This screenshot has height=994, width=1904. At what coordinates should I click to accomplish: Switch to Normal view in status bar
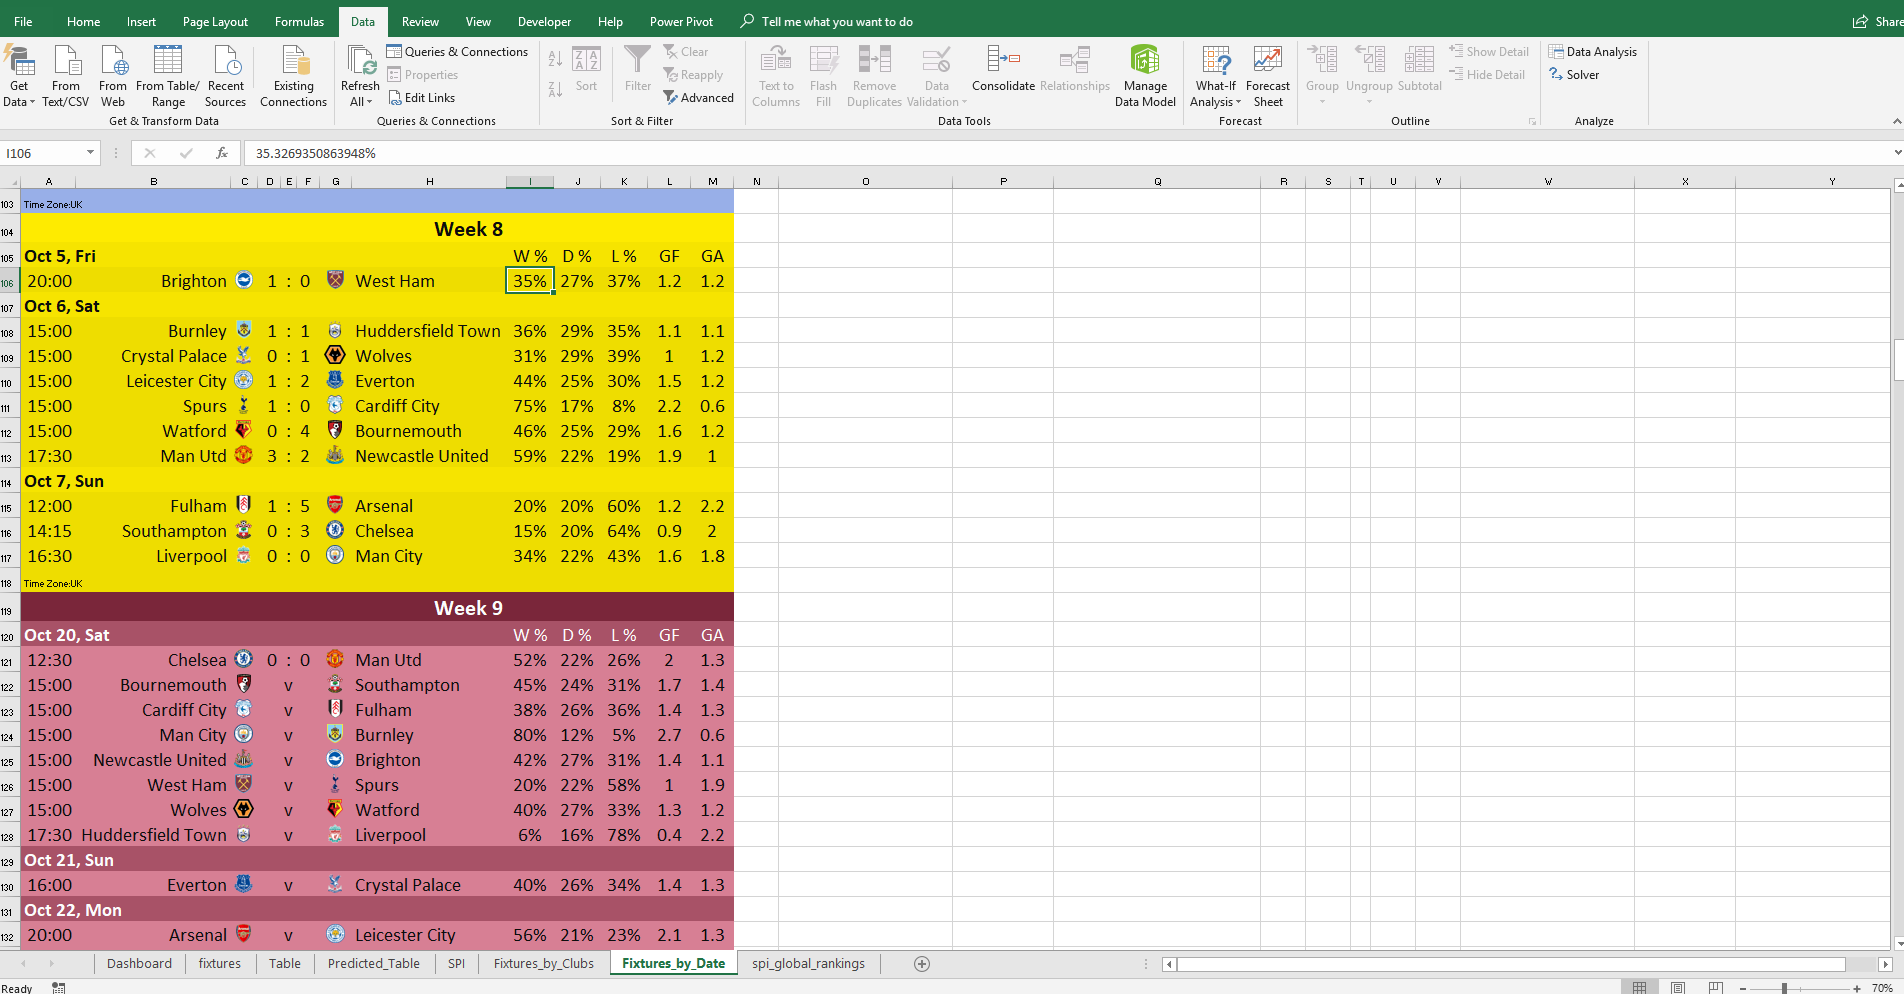coord(1639,987)
